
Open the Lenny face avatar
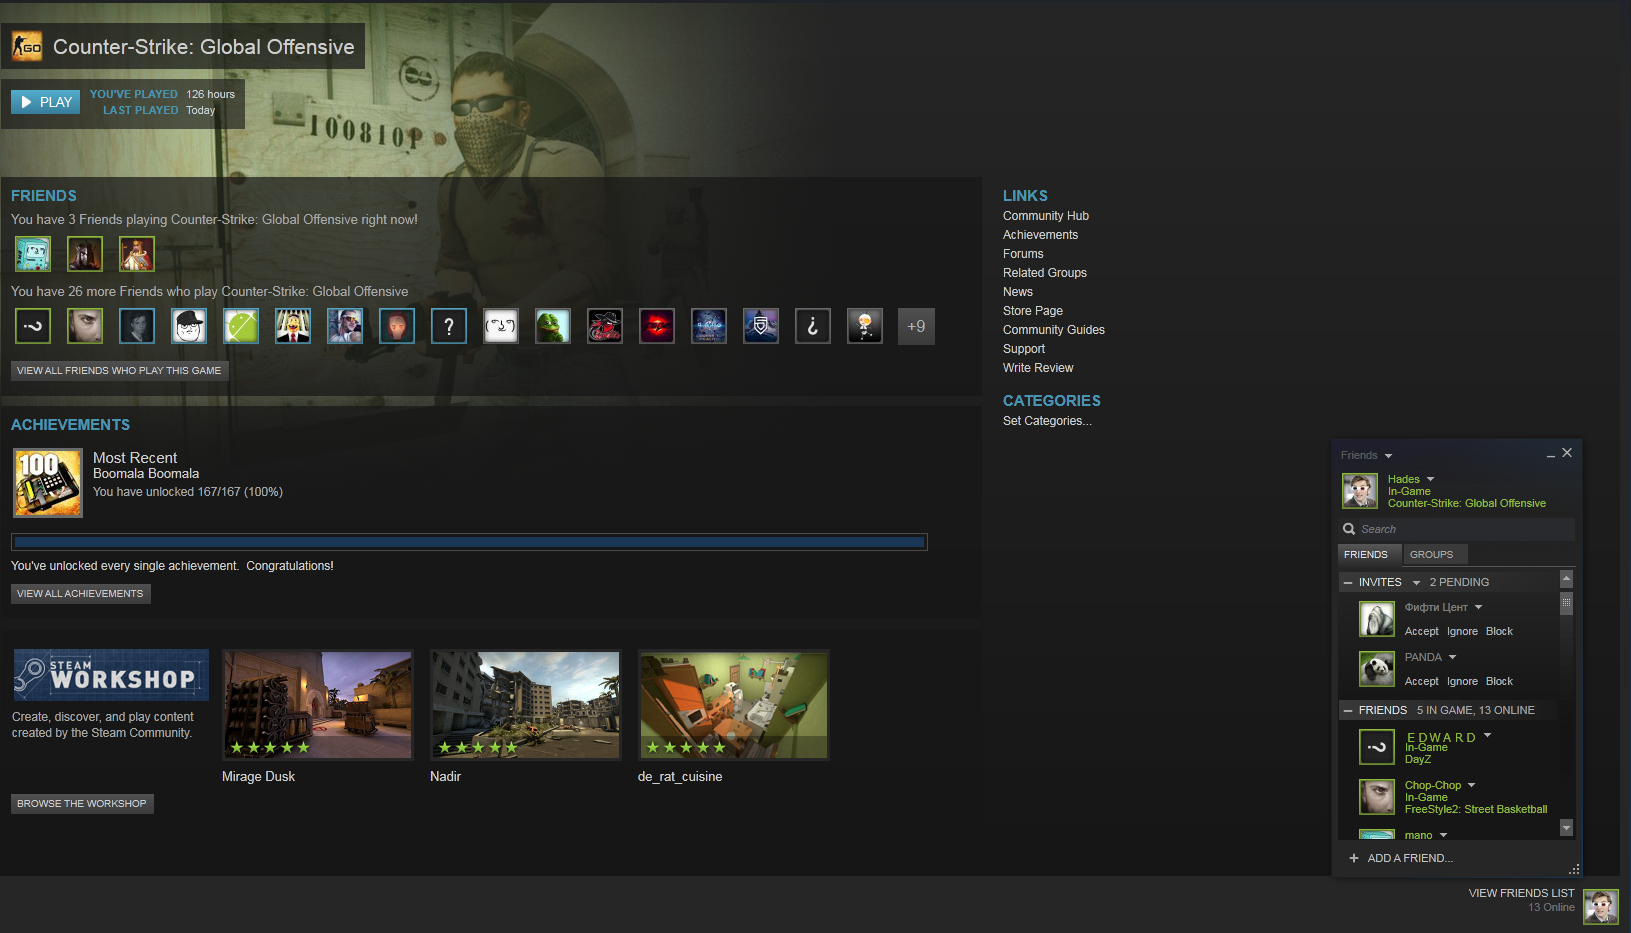[501, 326]
